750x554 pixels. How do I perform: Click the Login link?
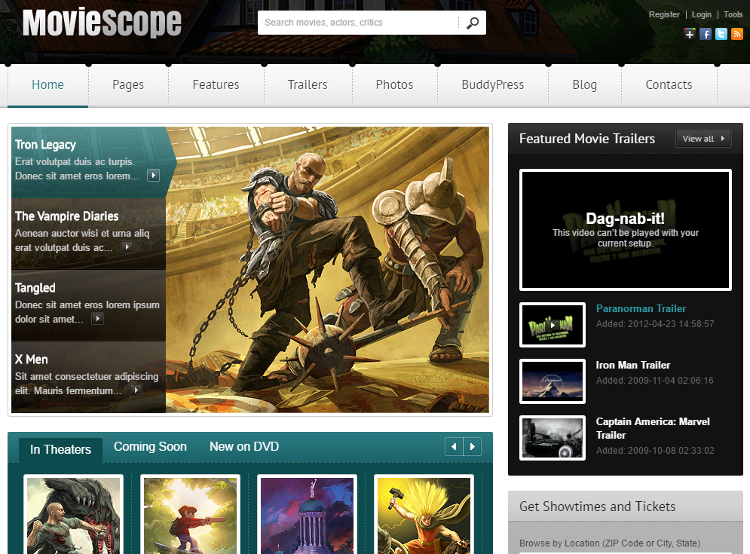pyautogui.click(x=701, y=14)
